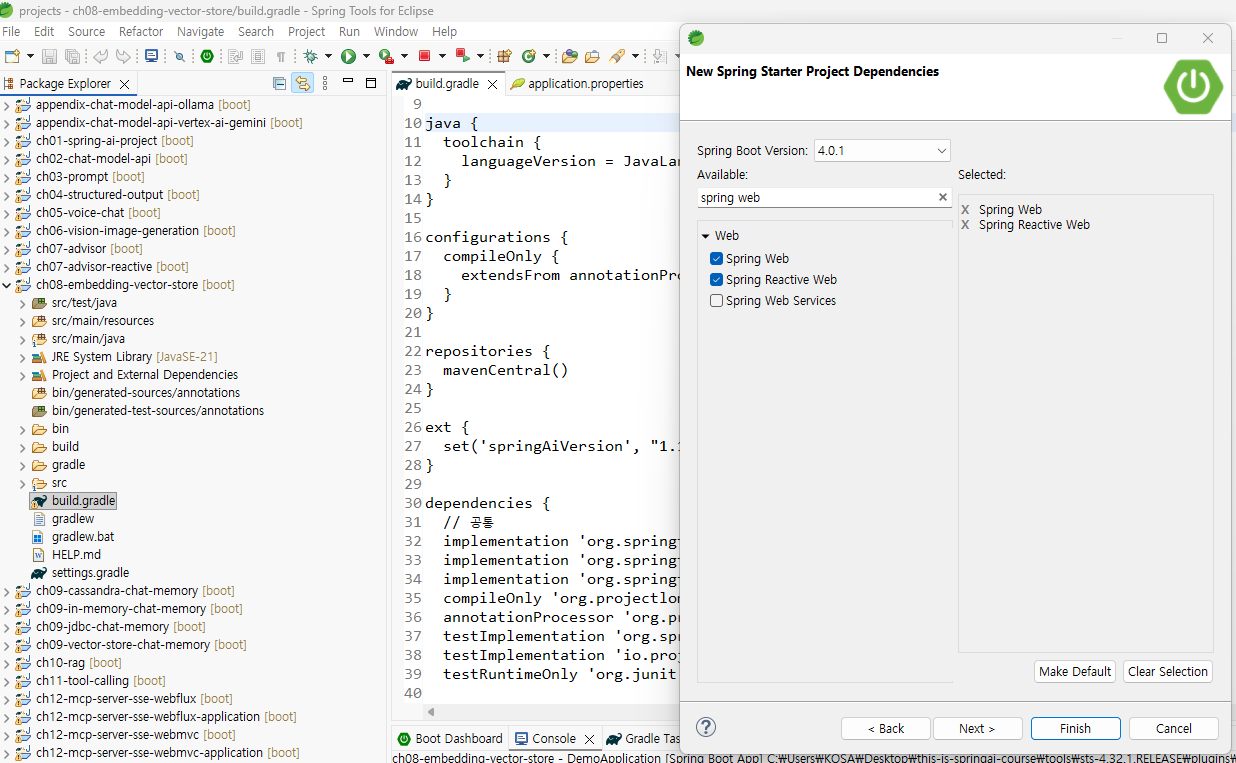1236x763 pixels.
Task: Select the gradlew.bat file
Action: [x=83, y=537]
